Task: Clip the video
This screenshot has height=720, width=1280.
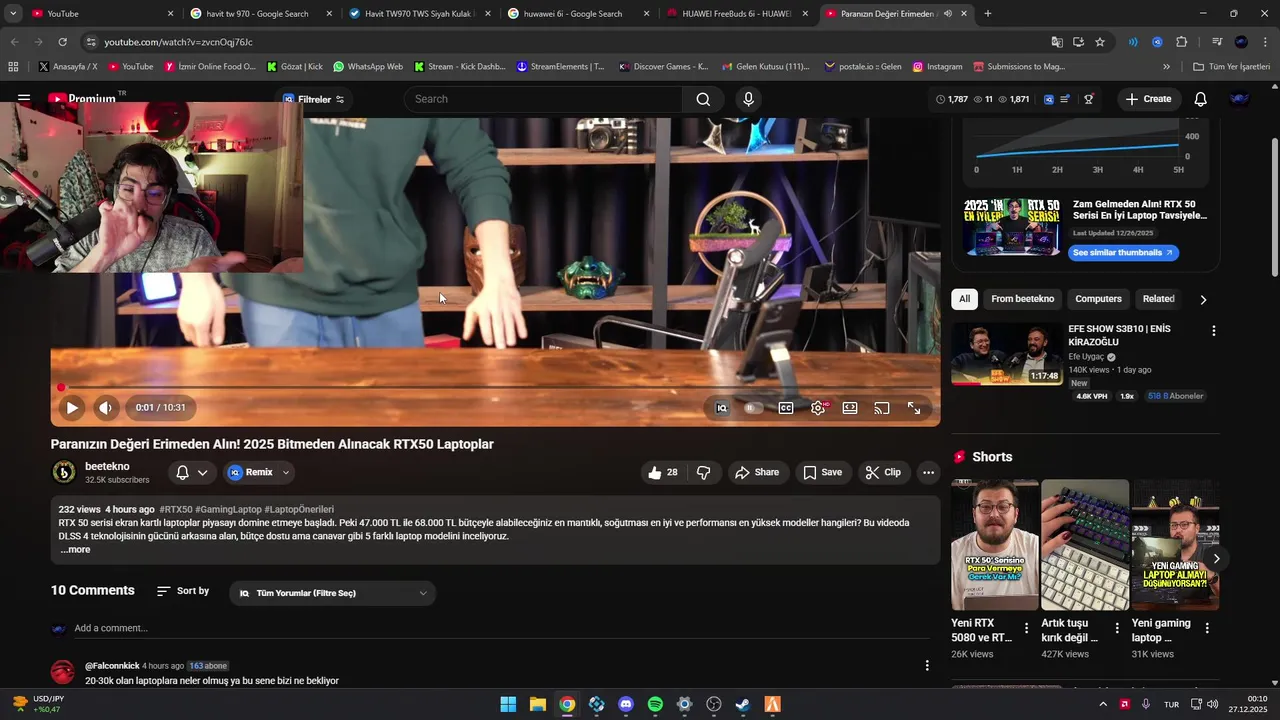Action: [883, 472]
